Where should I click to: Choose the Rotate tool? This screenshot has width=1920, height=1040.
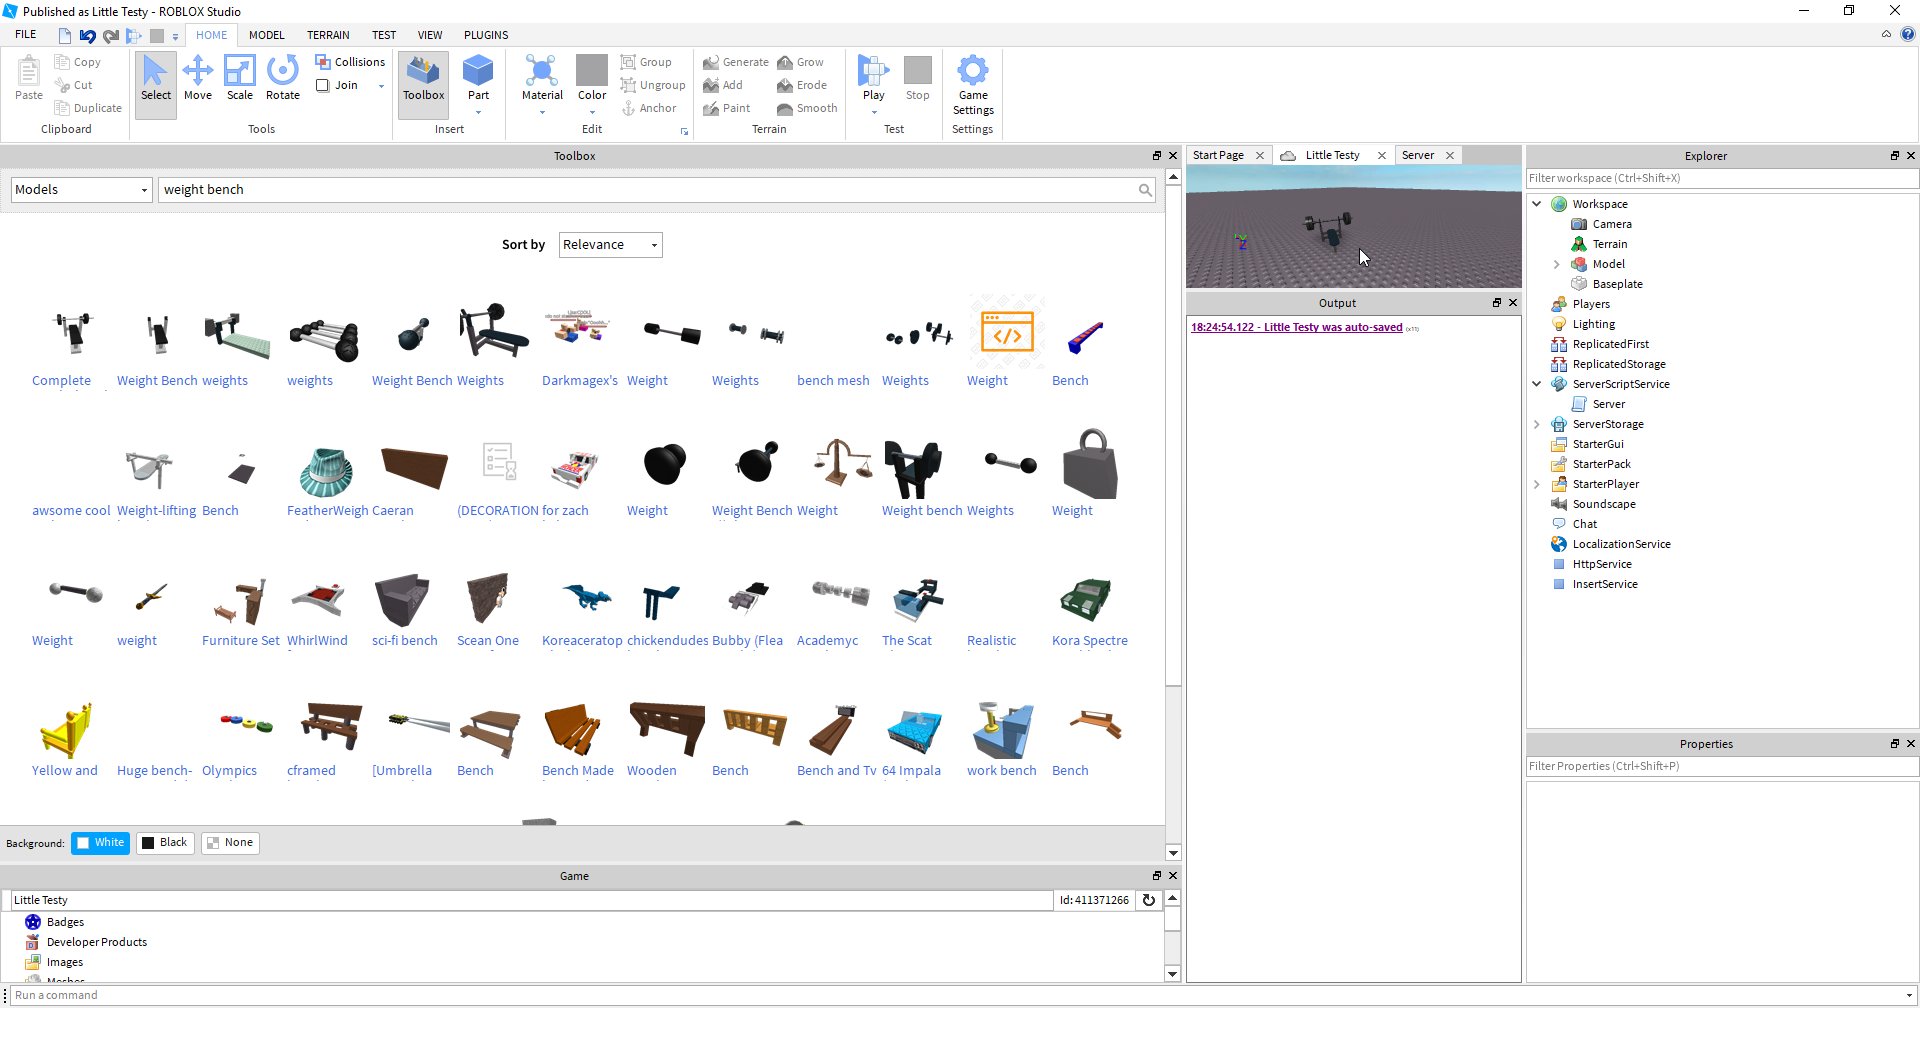(x=283, y=79)
